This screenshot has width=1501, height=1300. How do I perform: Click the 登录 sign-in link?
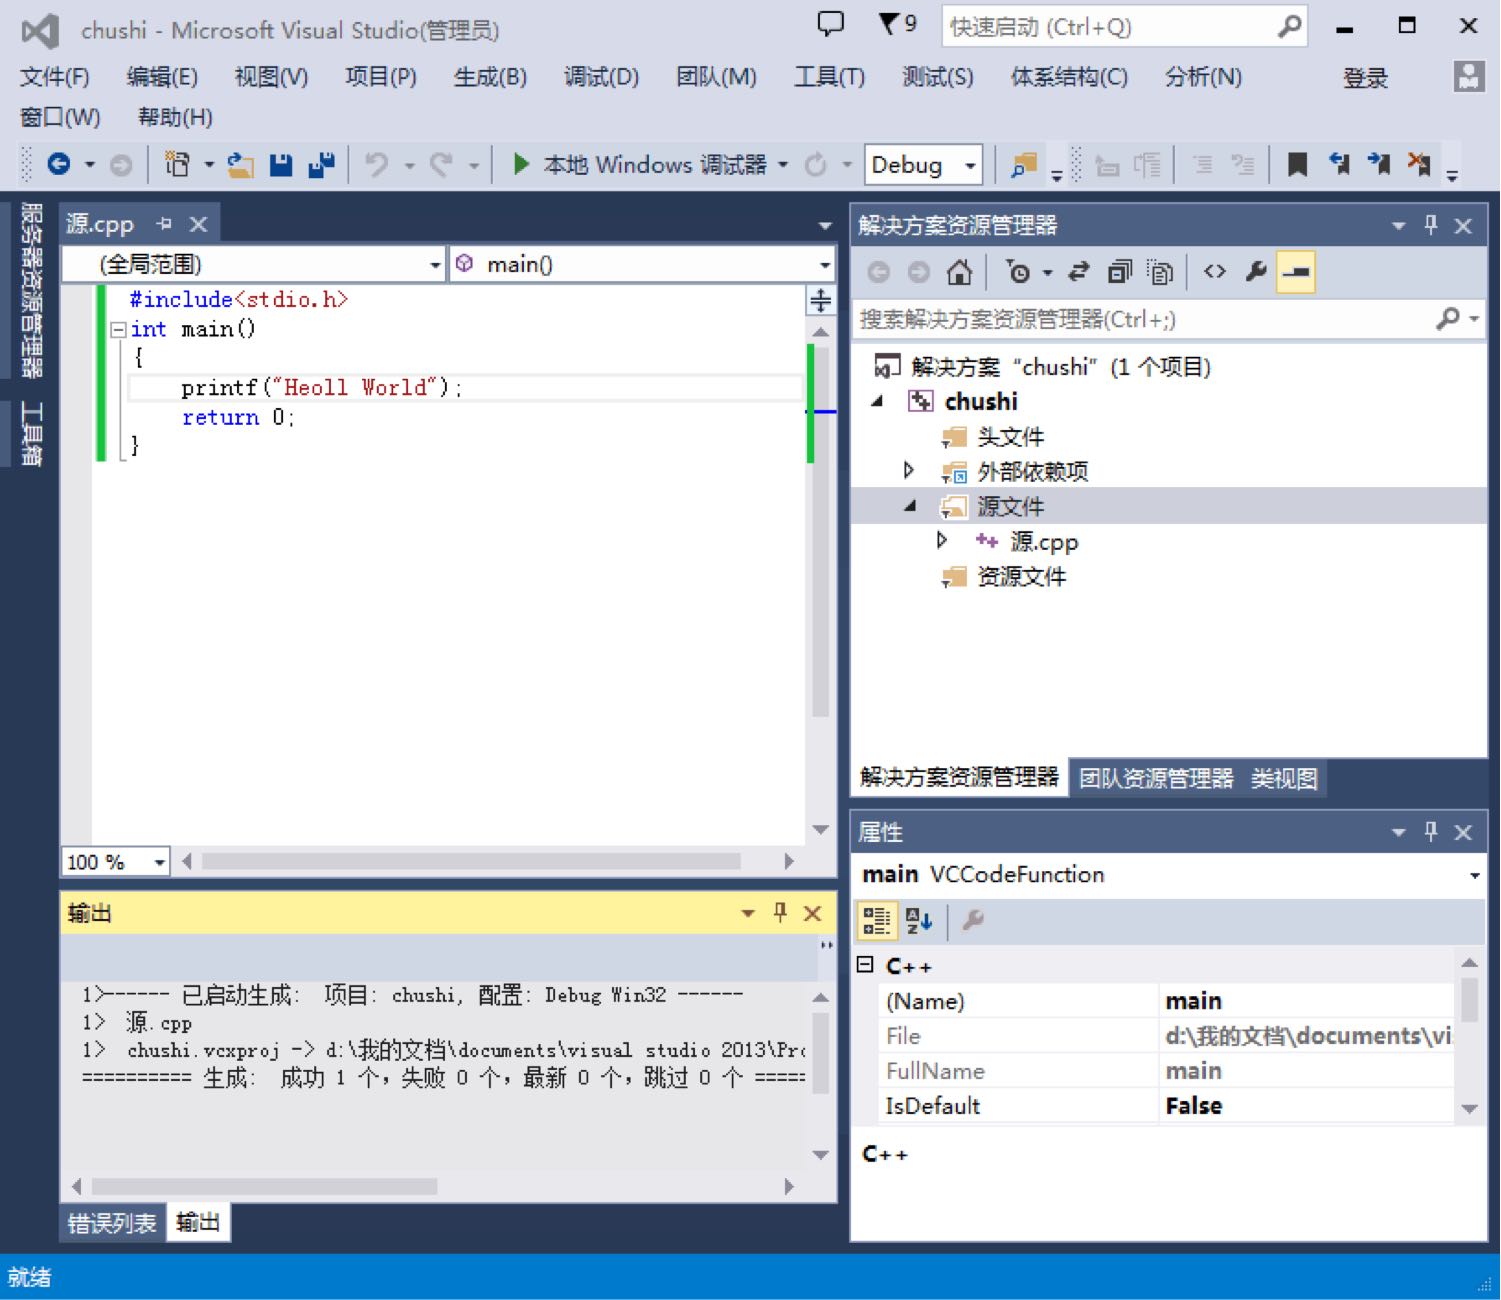tap(1365, 78)
